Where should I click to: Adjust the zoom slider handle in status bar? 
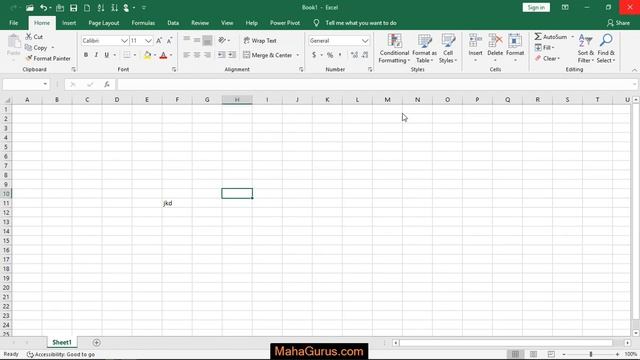click(x=591, y=354)
